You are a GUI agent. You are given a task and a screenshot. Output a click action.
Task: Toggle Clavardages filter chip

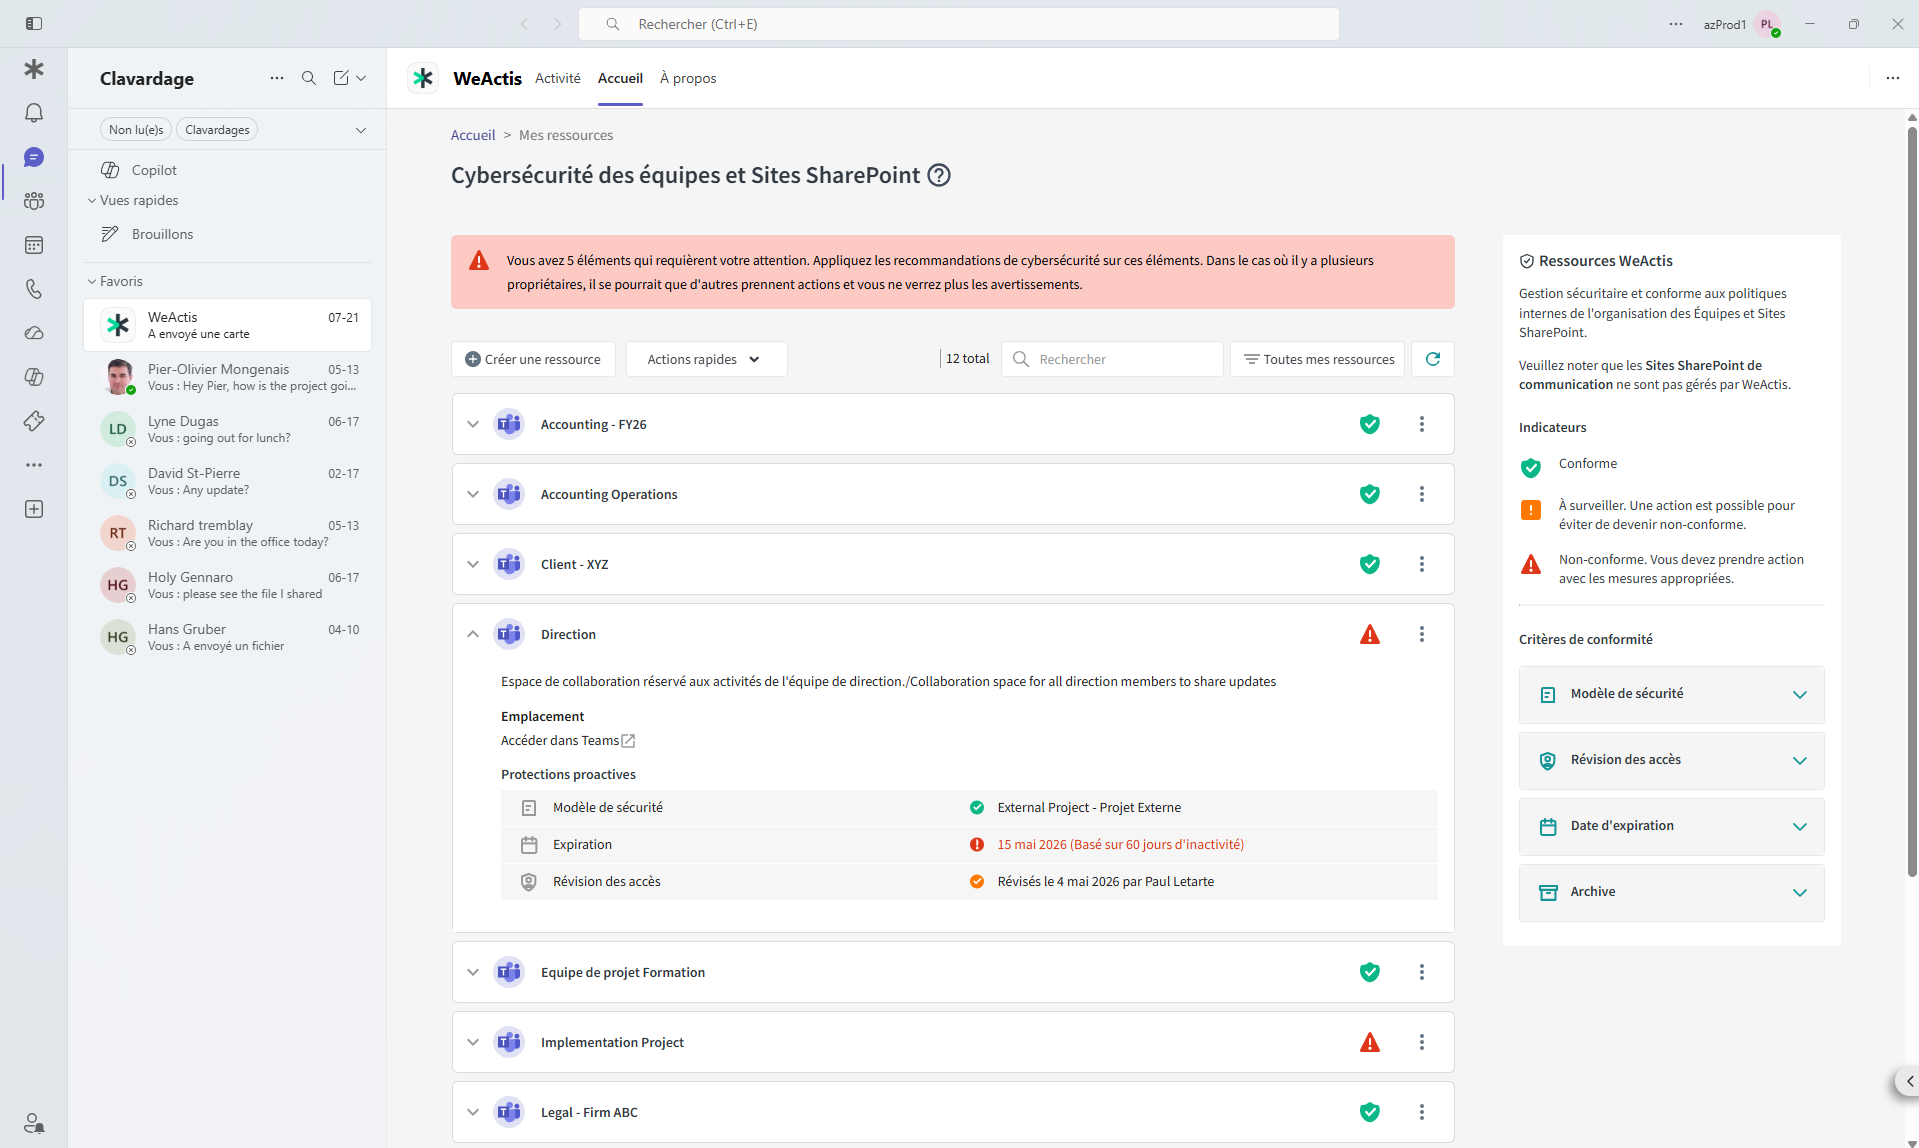tap(217, 129)
